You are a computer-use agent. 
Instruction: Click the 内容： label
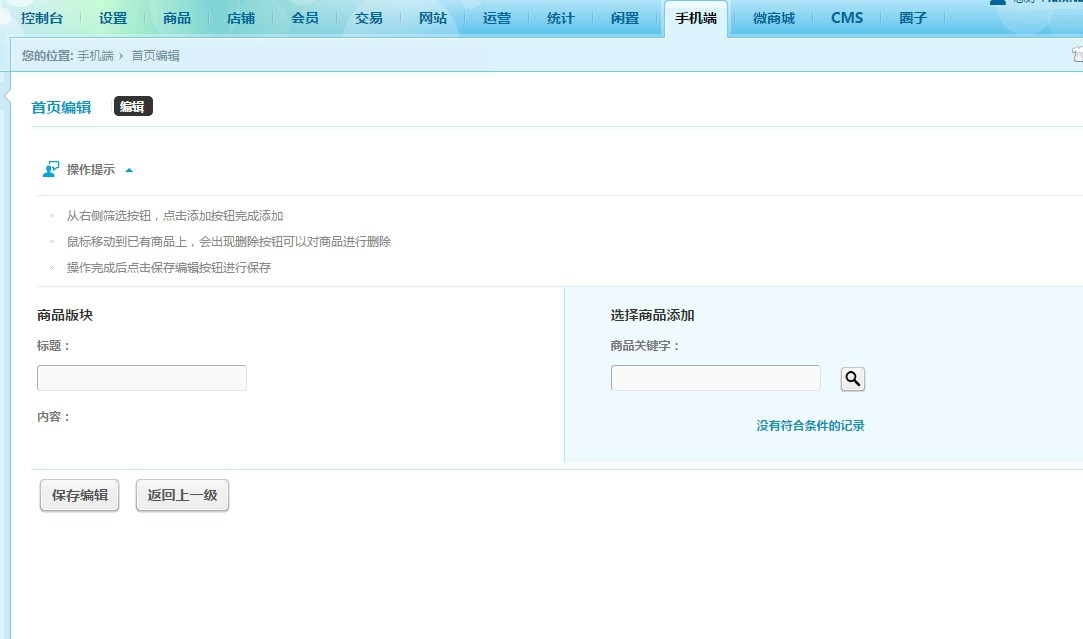pyautogui.click(x=53, y=417)
